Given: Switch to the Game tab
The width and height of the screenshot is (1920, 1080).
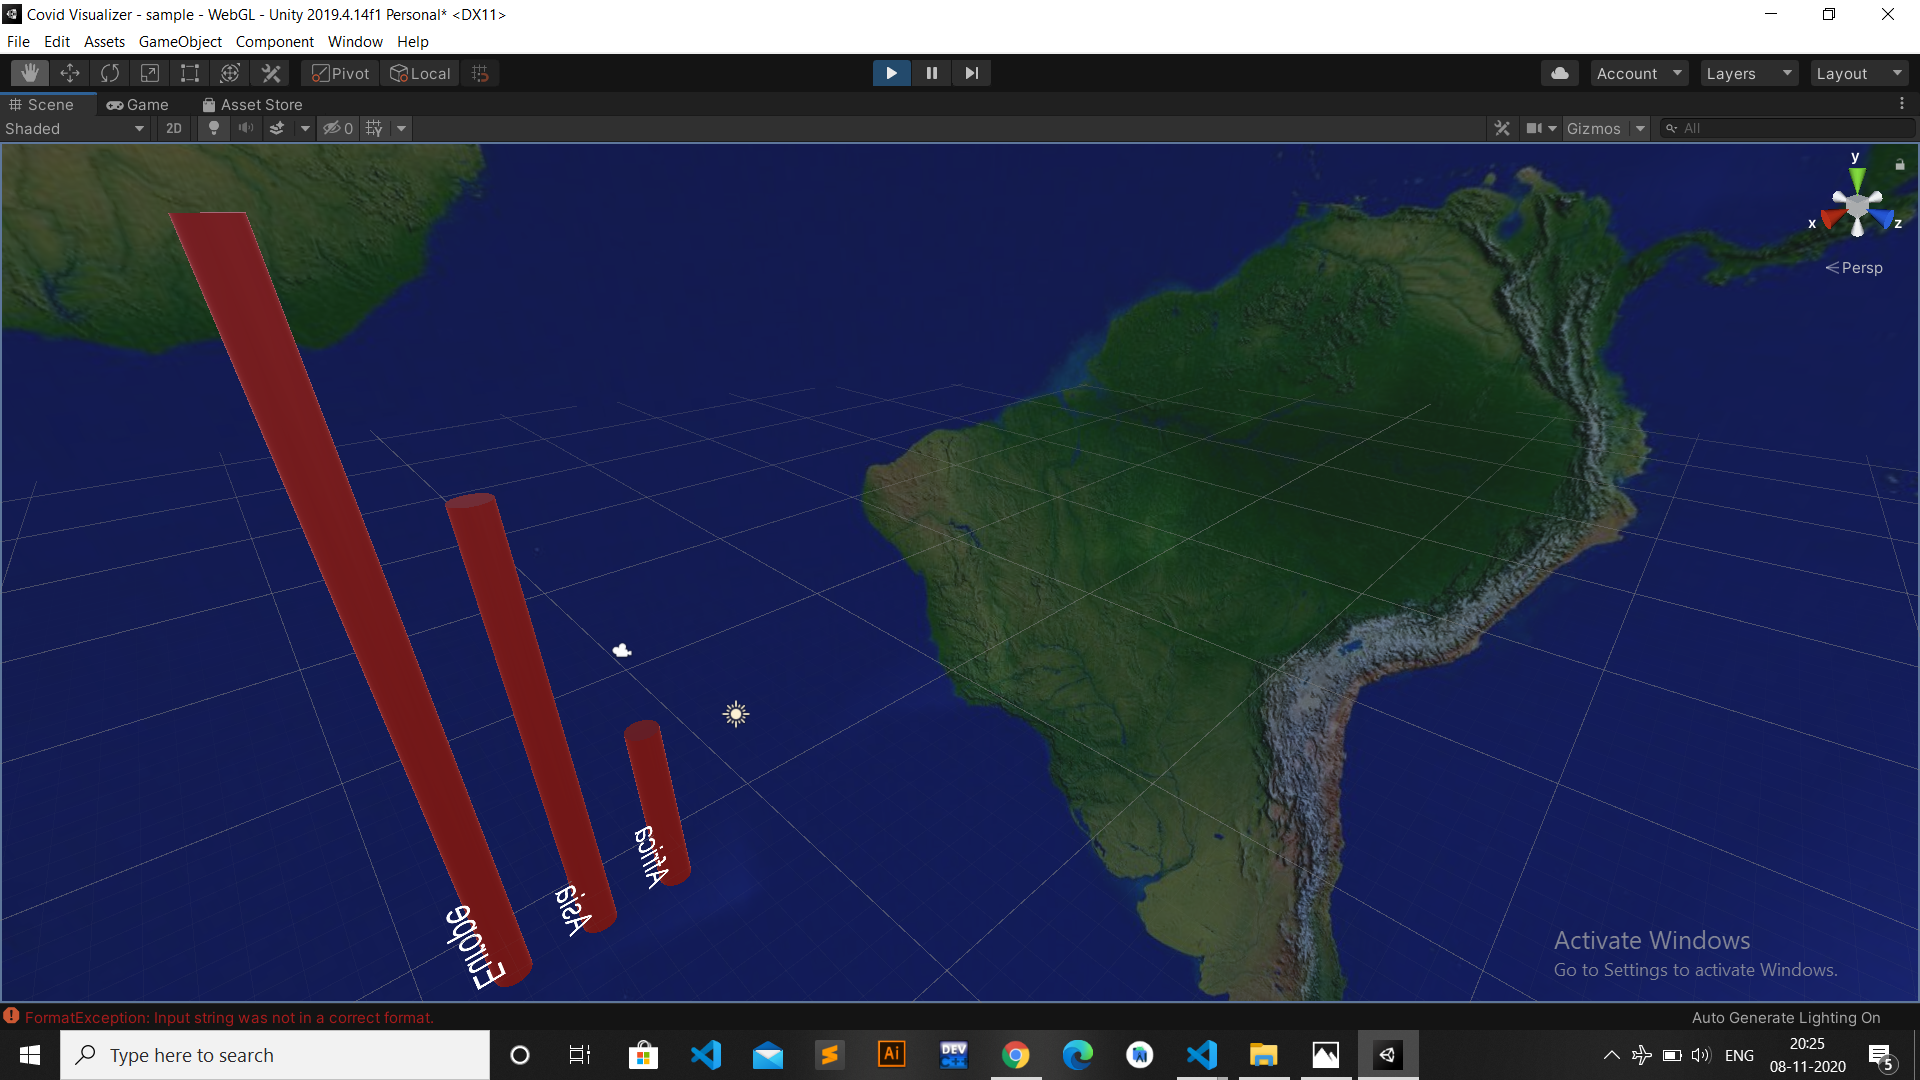Looking at the screenshot, I should pyautogui.click(x=138, y=104).
